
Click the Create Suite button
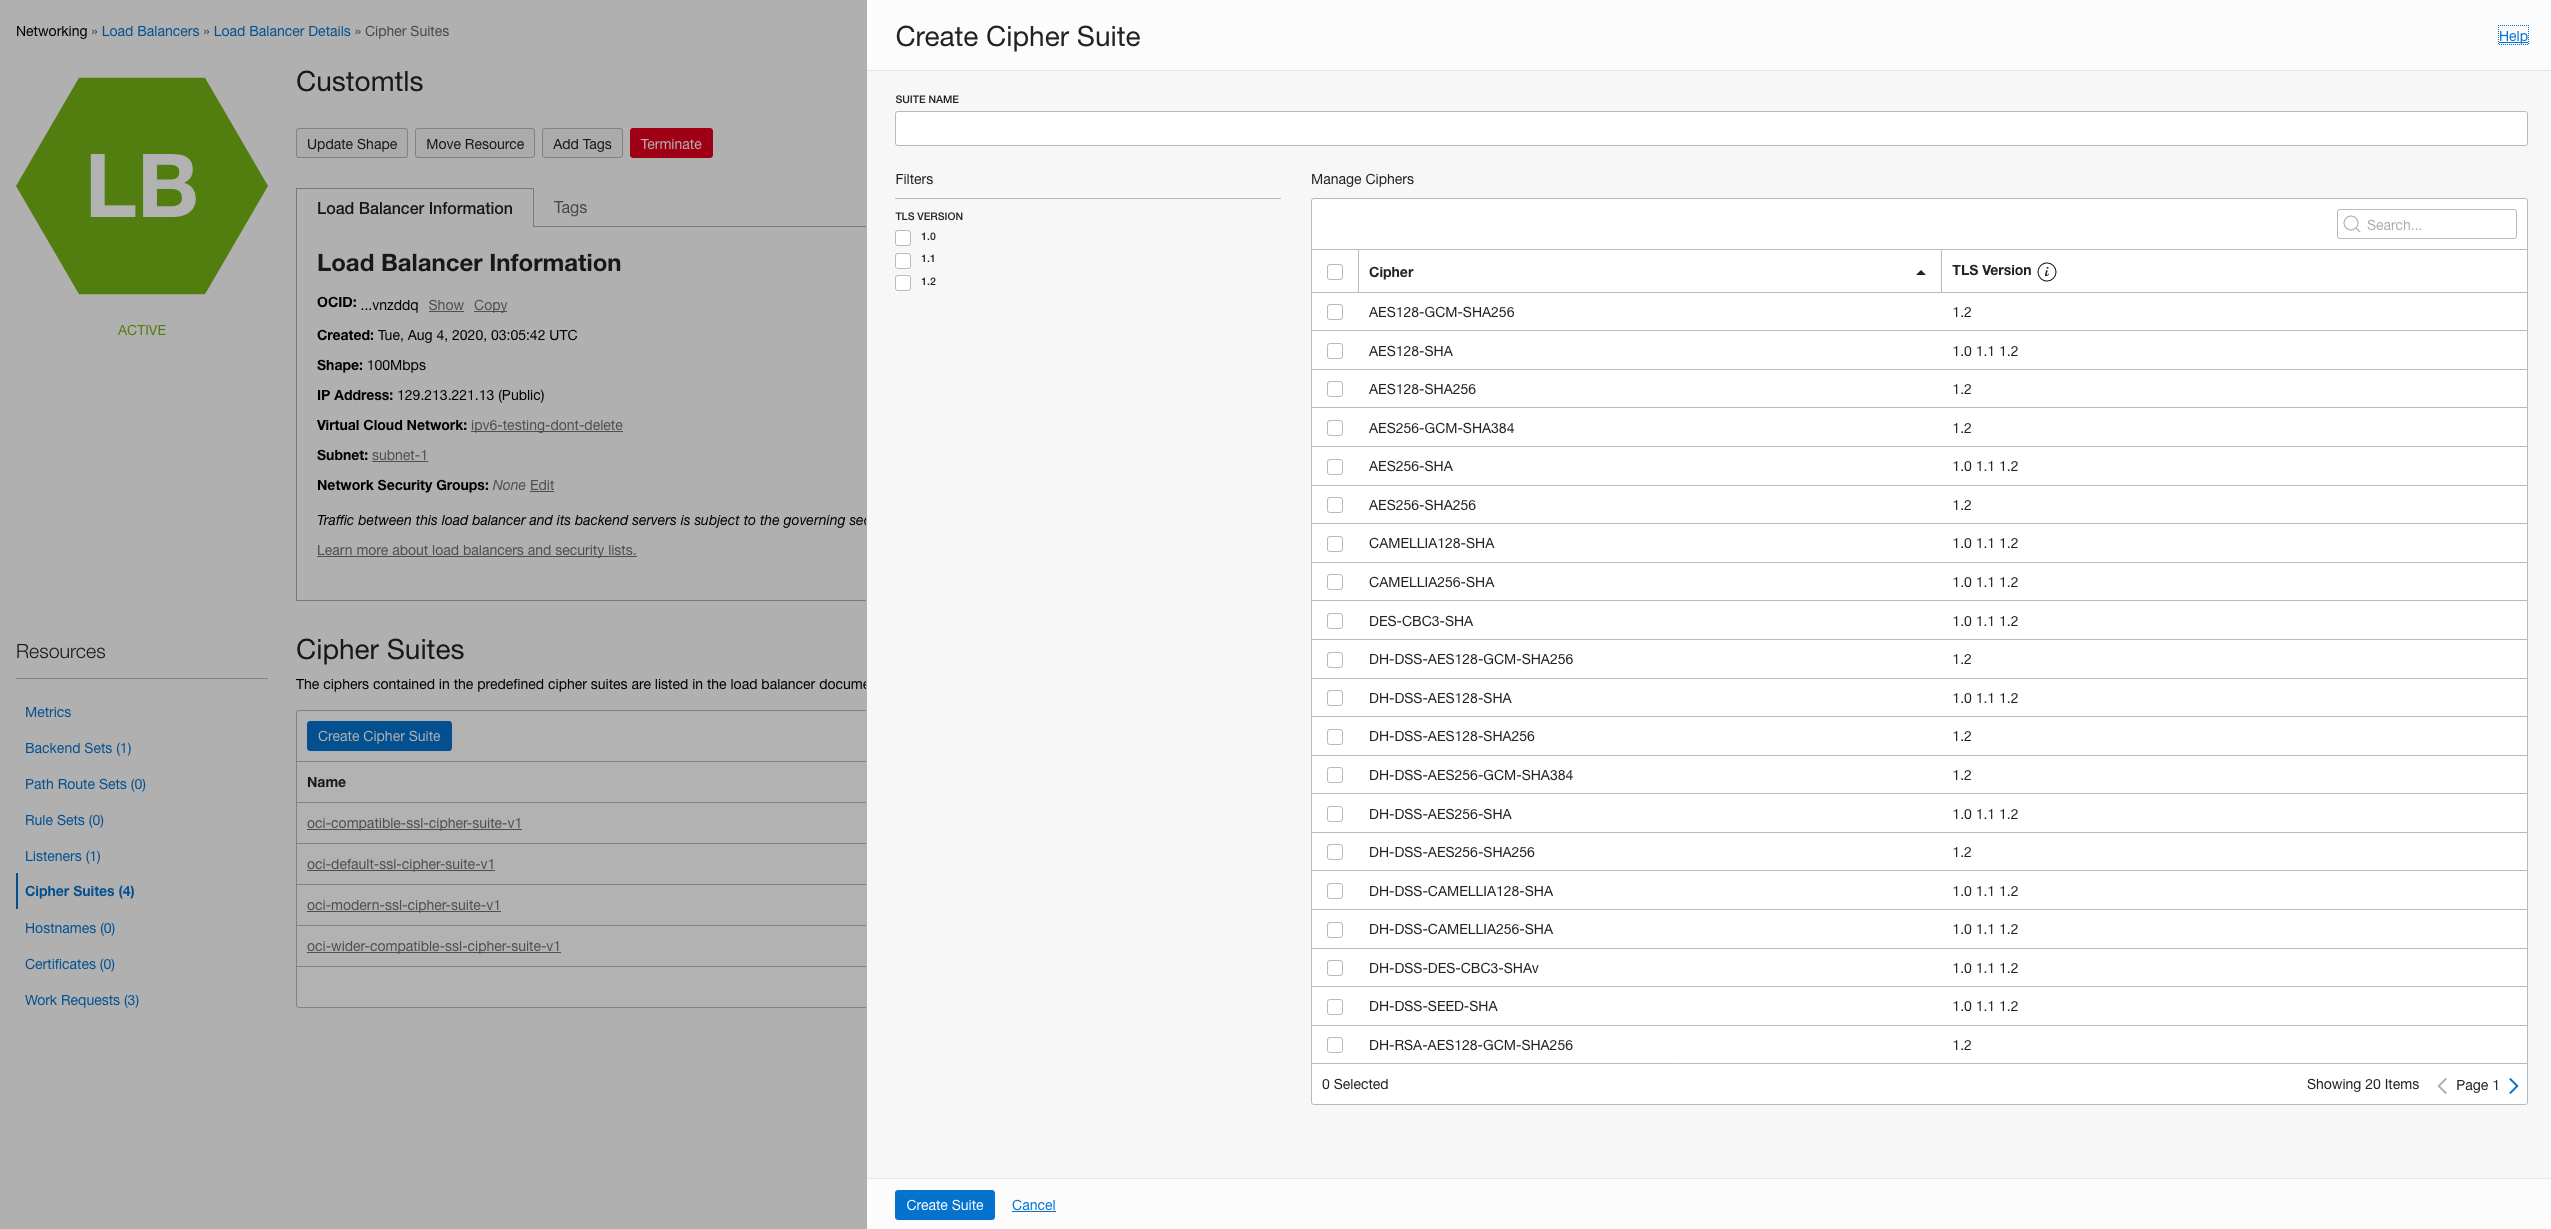click(x=944, y=1205)
